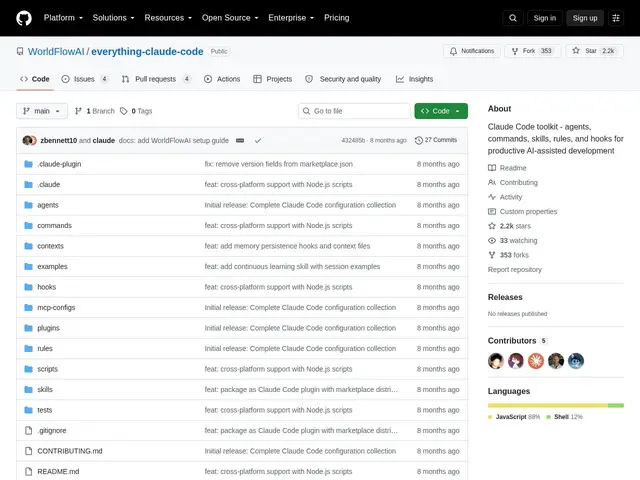Click the Sign in button
The height and width of the screenshot is (480, 640).
[x=544, y=18]
